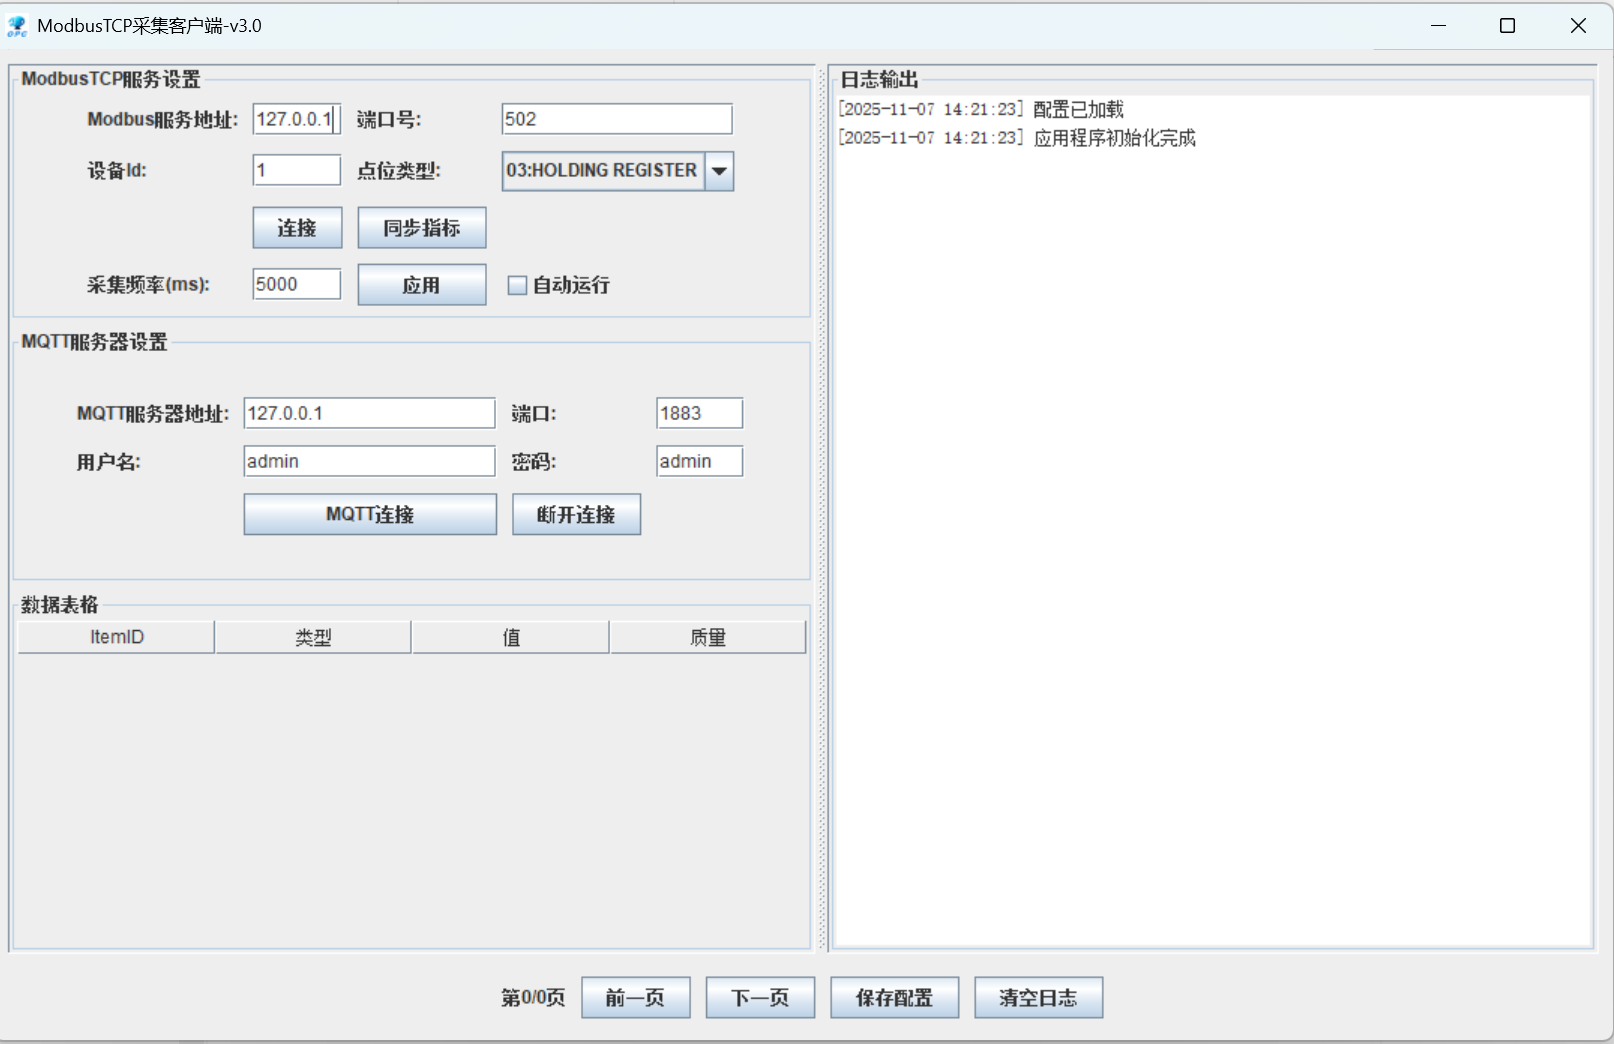Select the 设备Id input field
The image size is (1614, 1044).
296,170
